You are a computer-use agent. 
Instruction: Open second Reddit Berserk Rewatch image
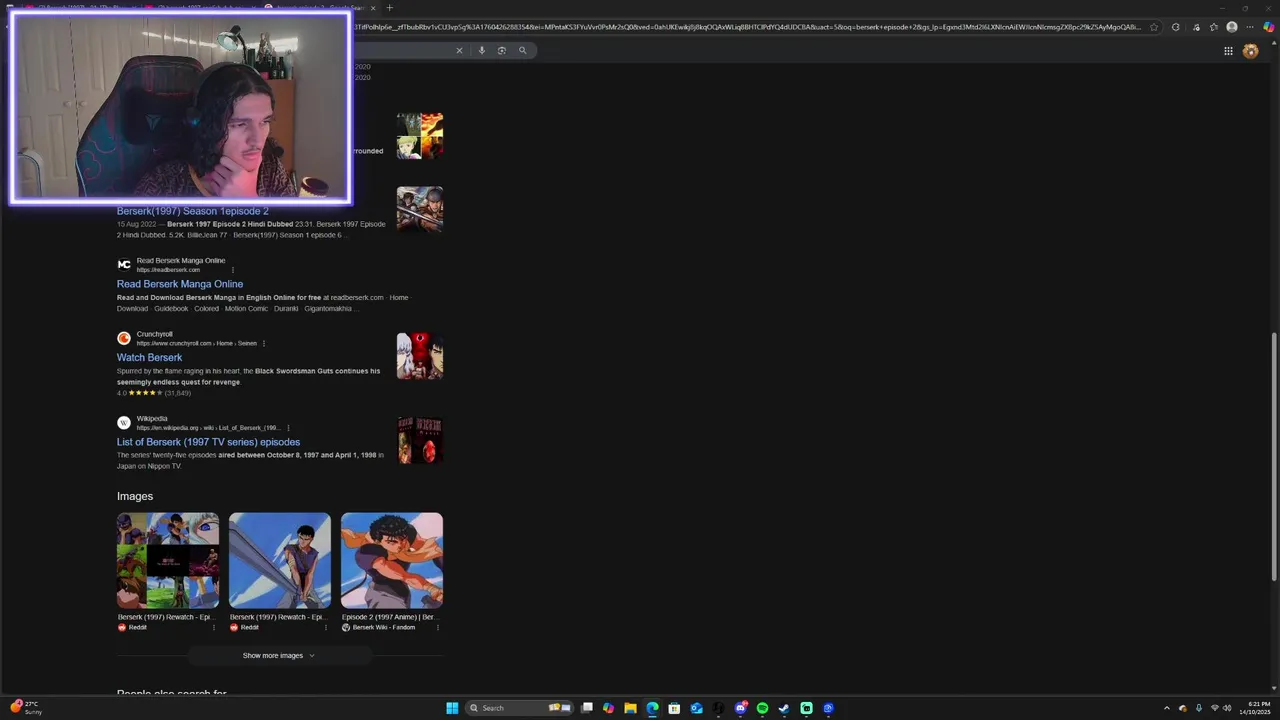coord(280,560)
